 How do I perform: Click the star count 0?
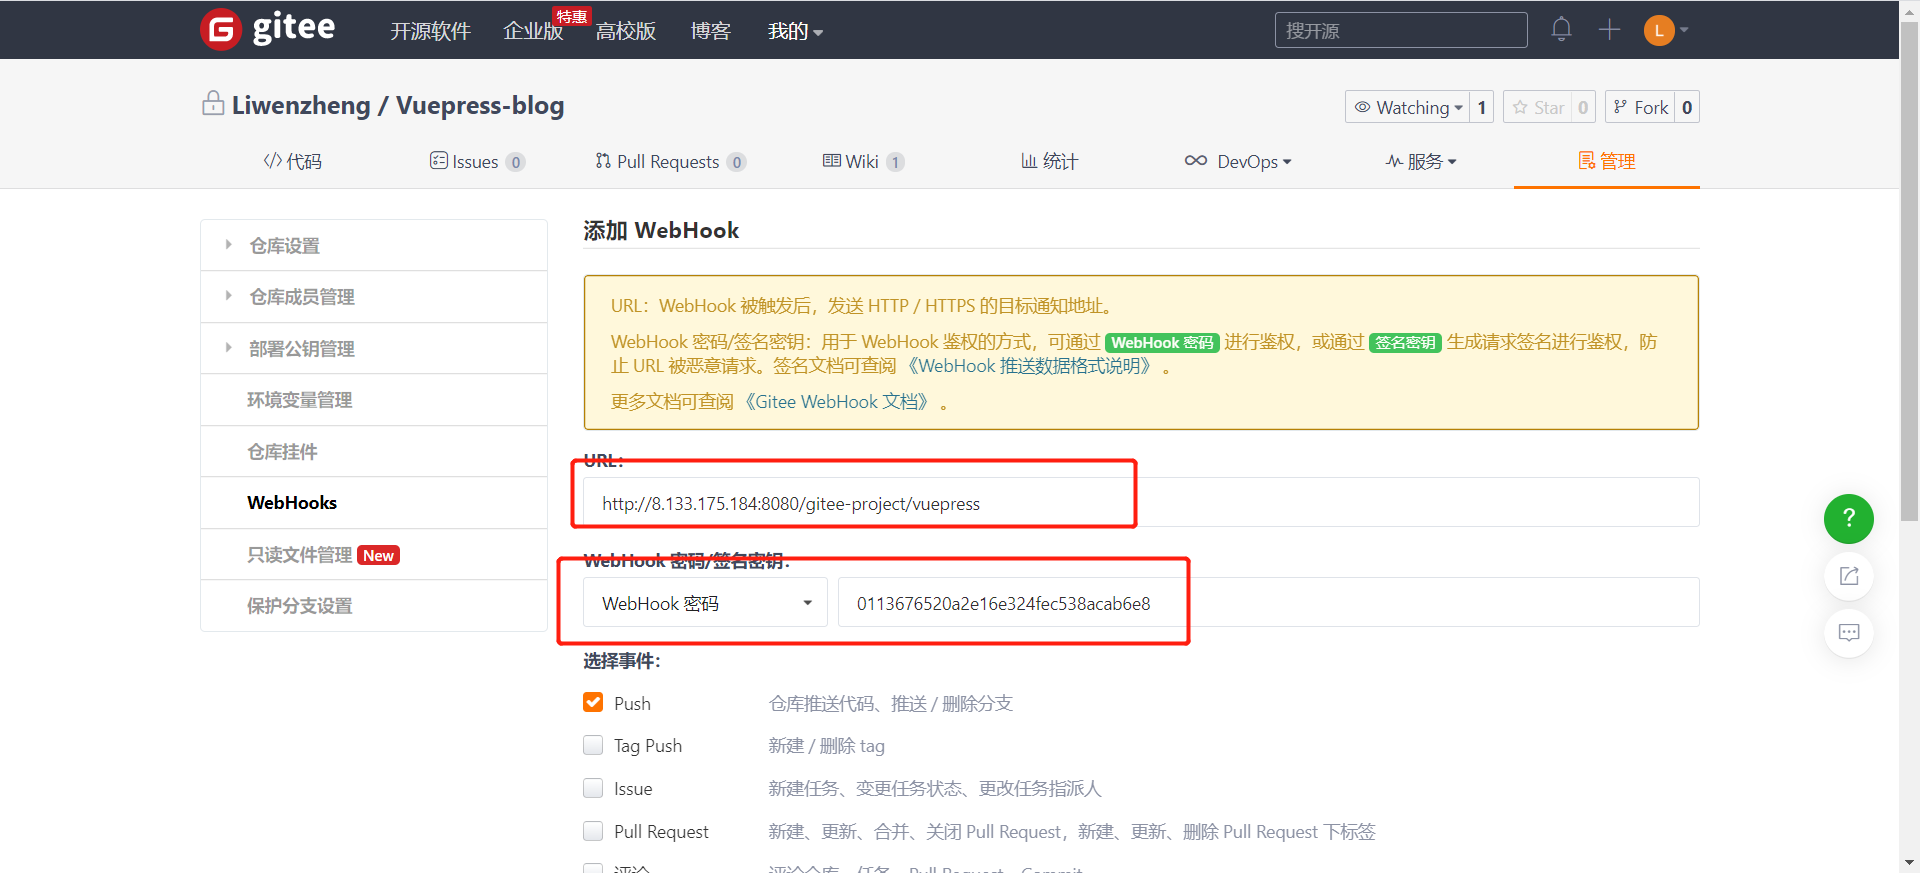(x=1583, y=107)
